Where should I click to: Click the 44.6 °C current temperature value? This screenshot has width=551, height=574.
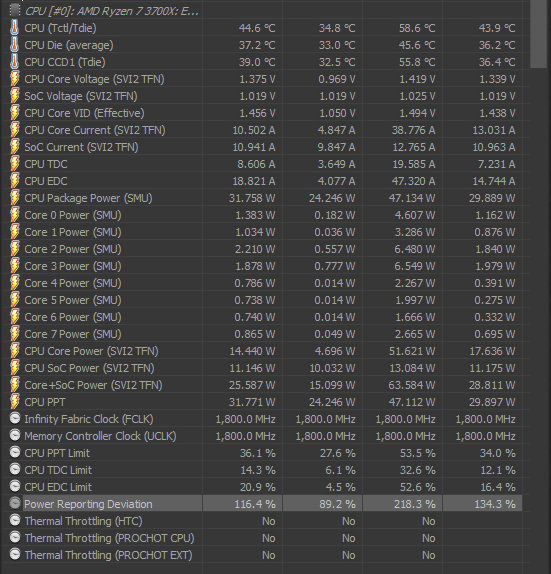tap(257, 28)
